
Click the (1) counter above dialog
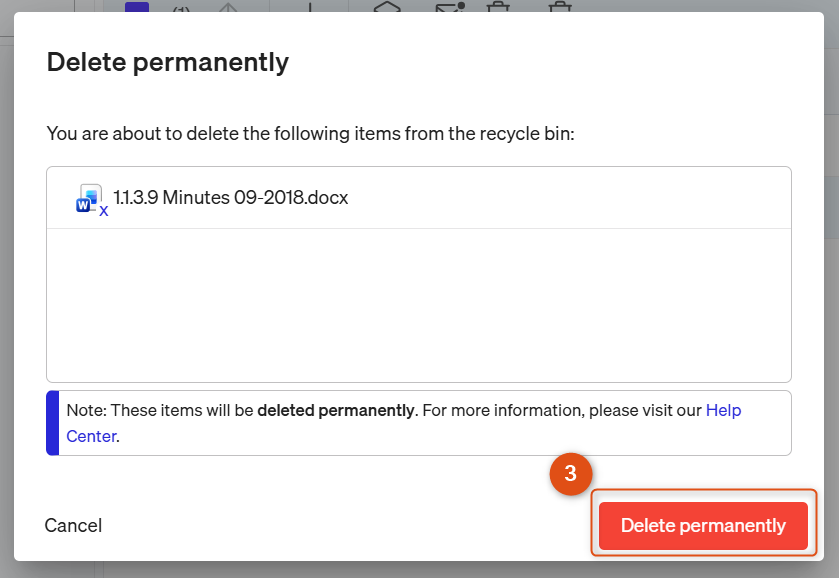[x=181, y=9]
